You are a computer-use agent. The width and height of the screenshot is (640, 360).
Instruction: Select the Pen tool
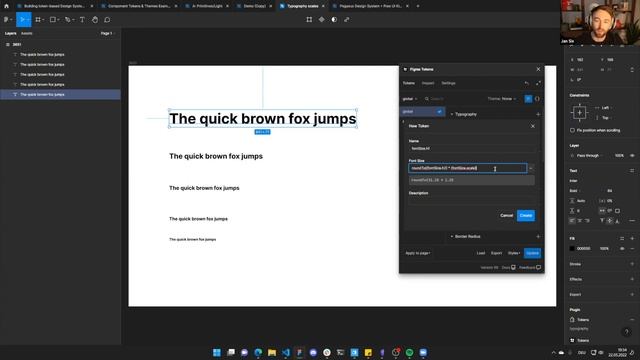click(68, 20)
